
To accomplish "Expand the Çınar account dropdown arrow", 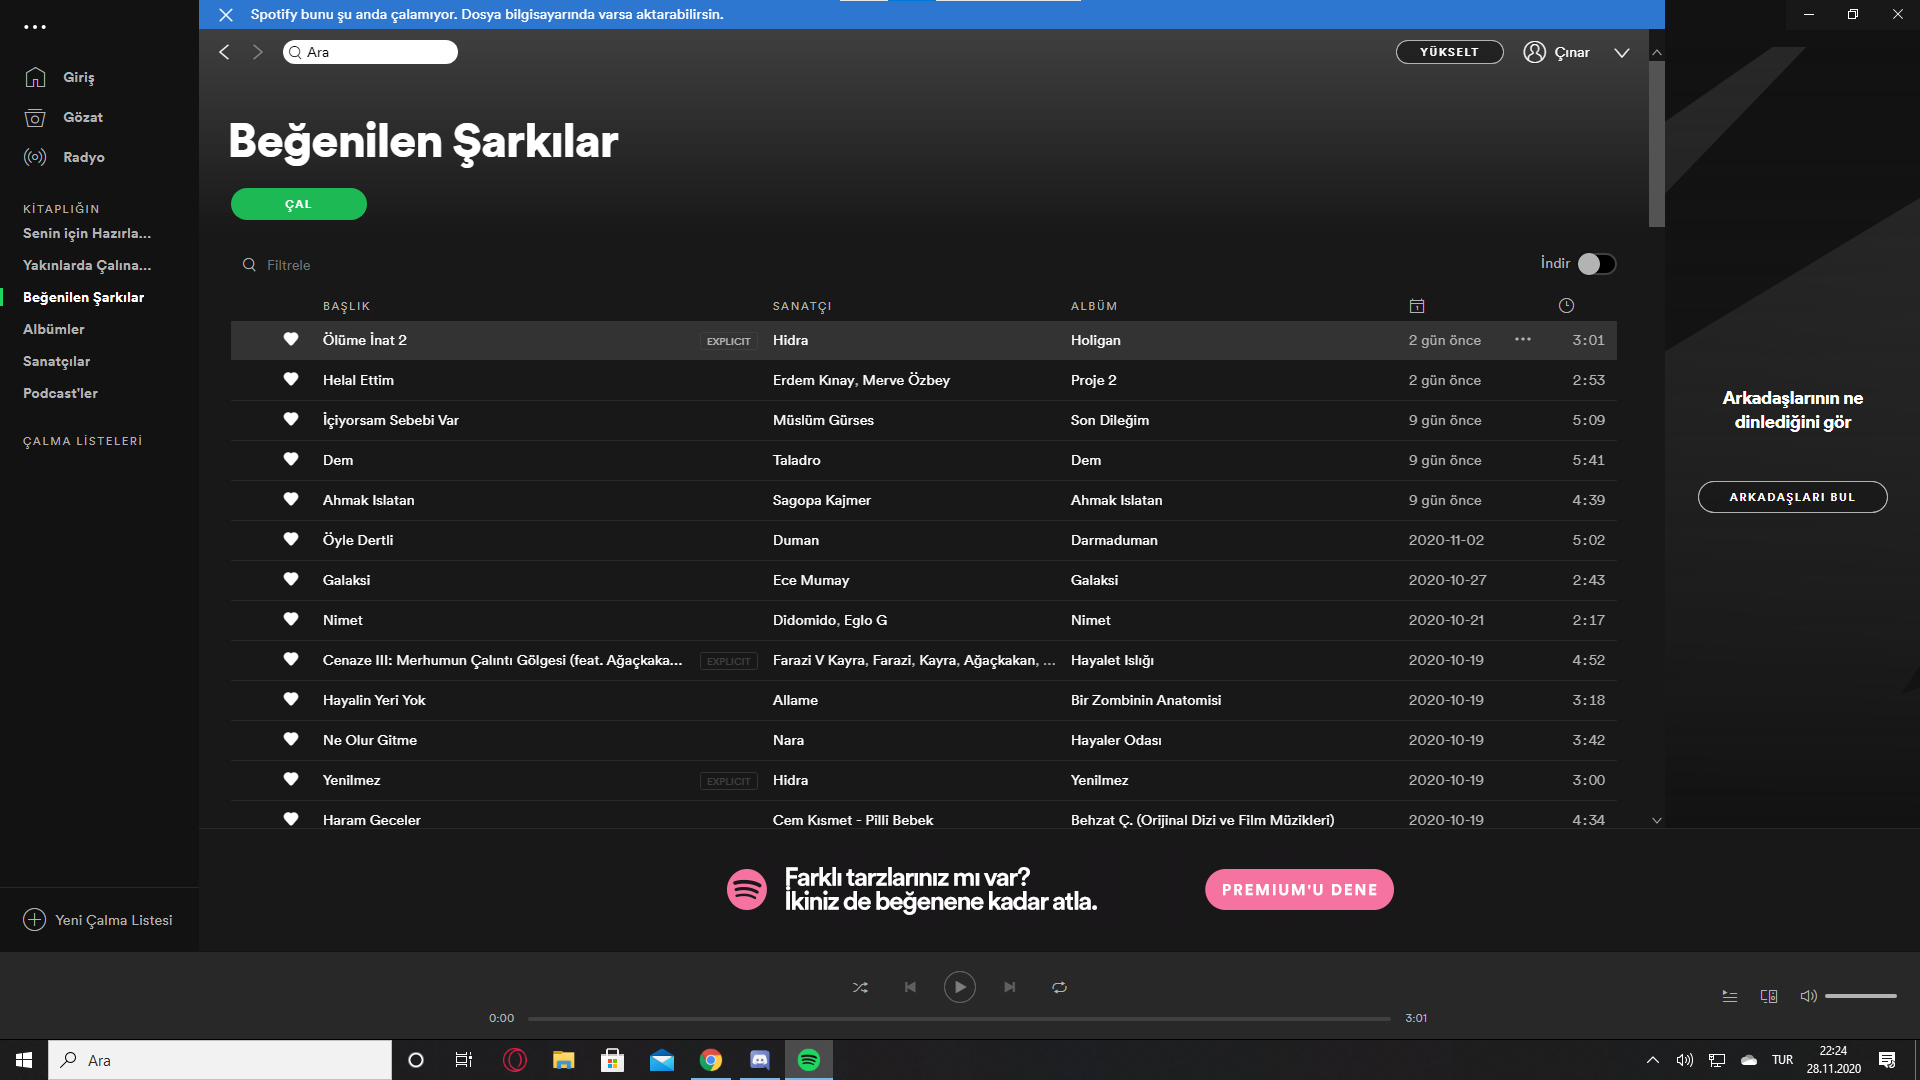I will [1621, 53].
